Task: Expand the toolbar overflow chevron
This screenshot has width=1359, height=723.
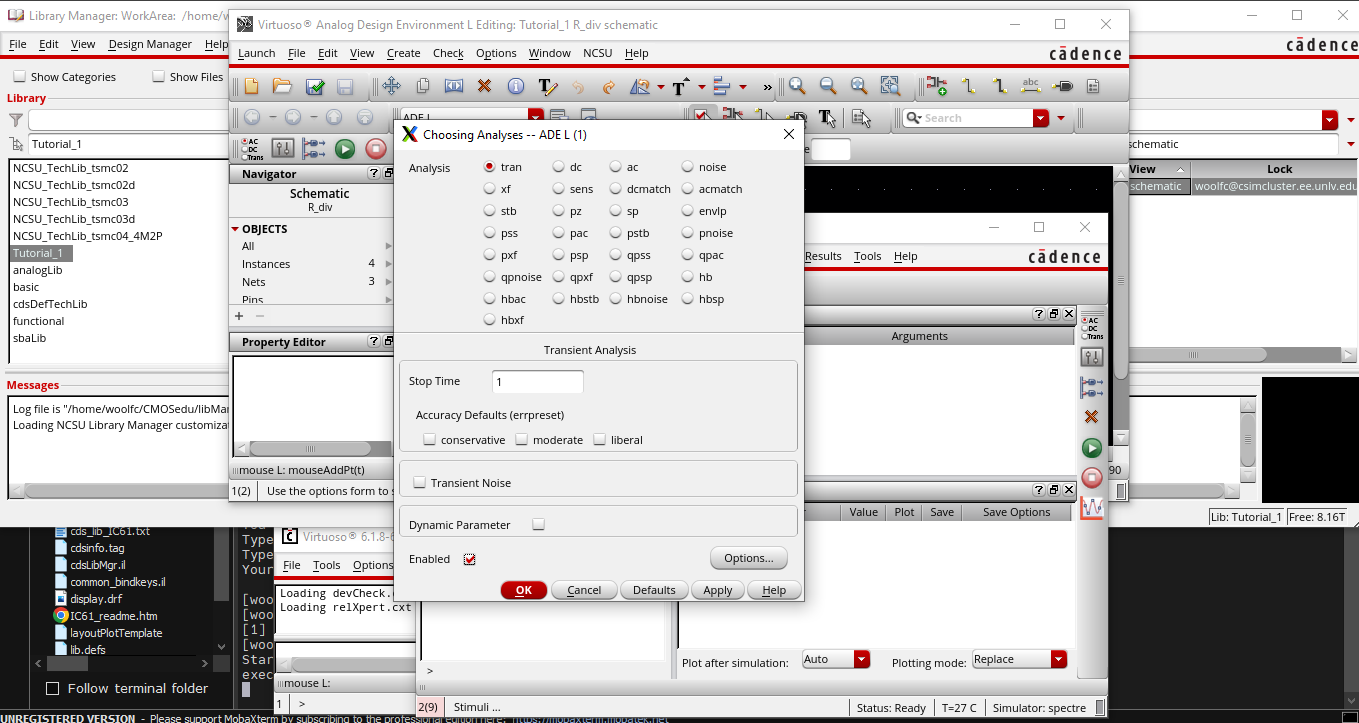Action: [x=767, y=87]
